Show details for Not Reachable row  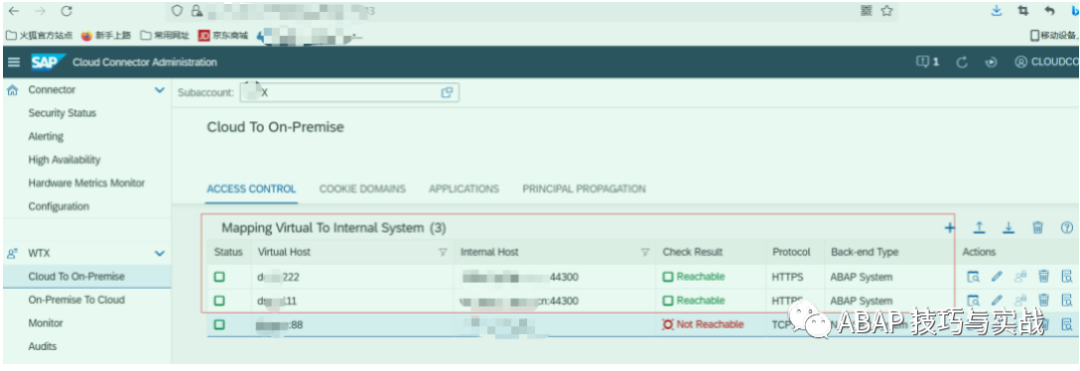(x=1067, y=324)
